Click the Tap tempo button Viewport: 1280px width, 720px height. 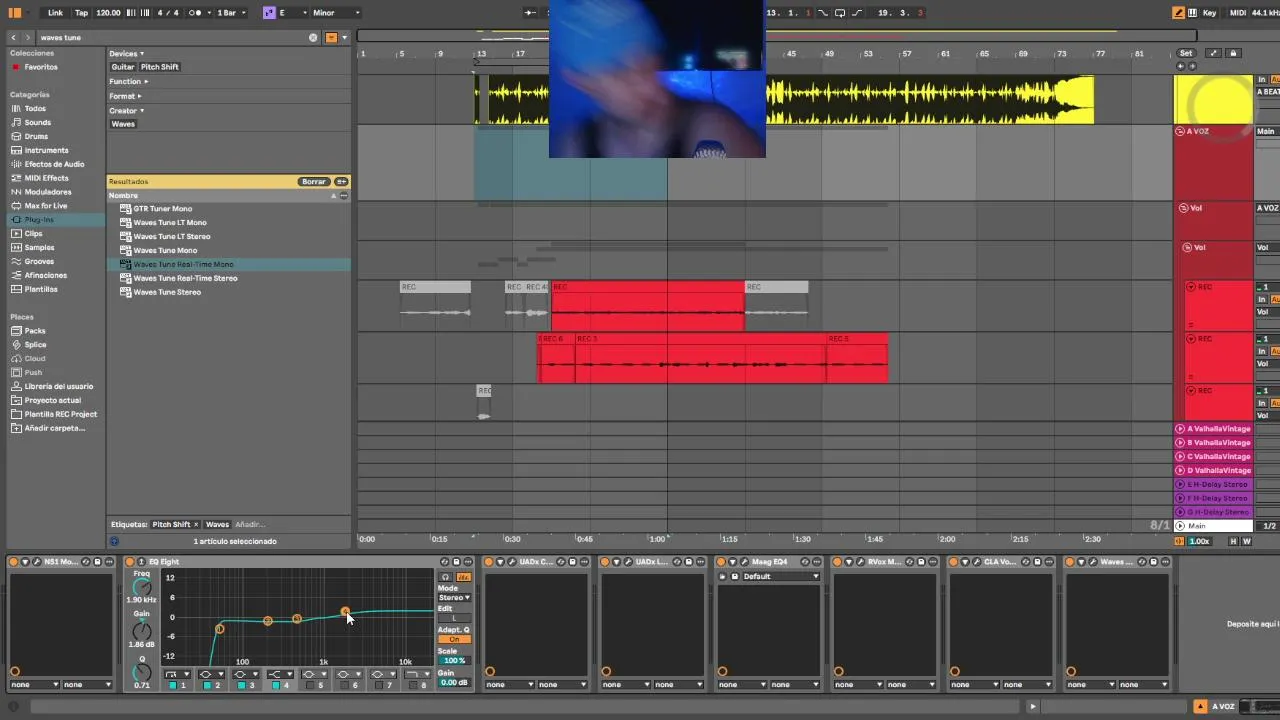coord(81,12)
